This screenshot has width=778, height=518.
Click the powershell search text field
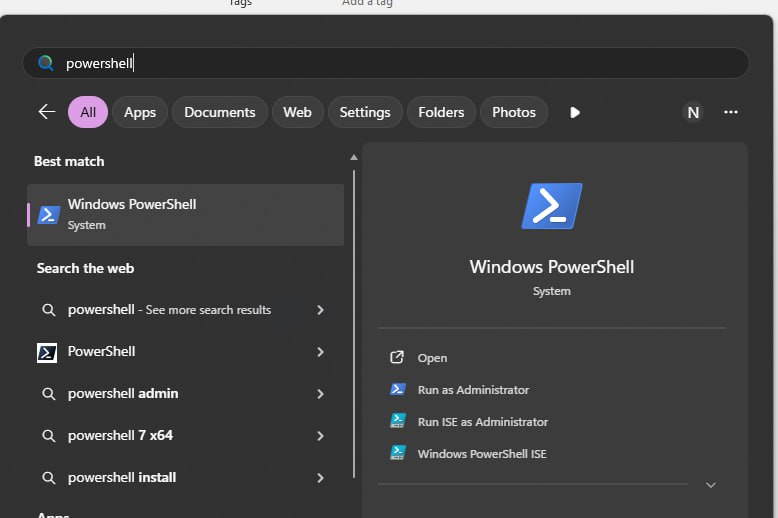pyautogui.click(x=386, y=63)
